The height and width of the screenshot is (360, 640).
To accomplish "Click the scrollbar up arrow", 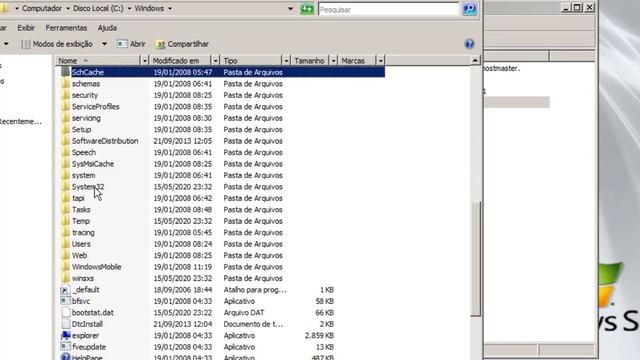I will point(475,60).
